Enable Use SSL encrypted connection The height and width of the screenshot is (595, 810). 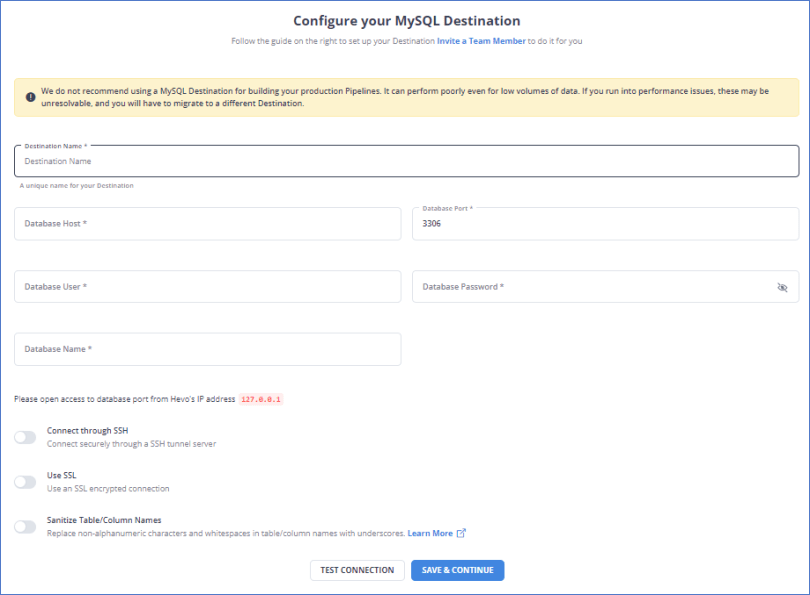(23, 481)
